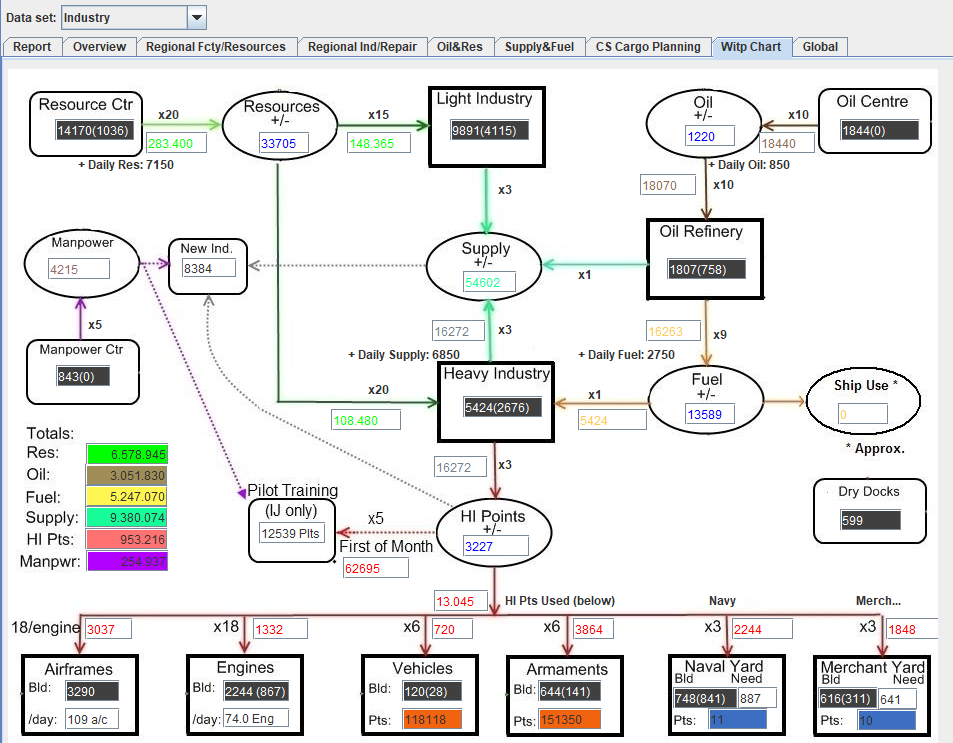Click the Fuel stock value 13589
The image size is (953, 743).
coord(709,414)
